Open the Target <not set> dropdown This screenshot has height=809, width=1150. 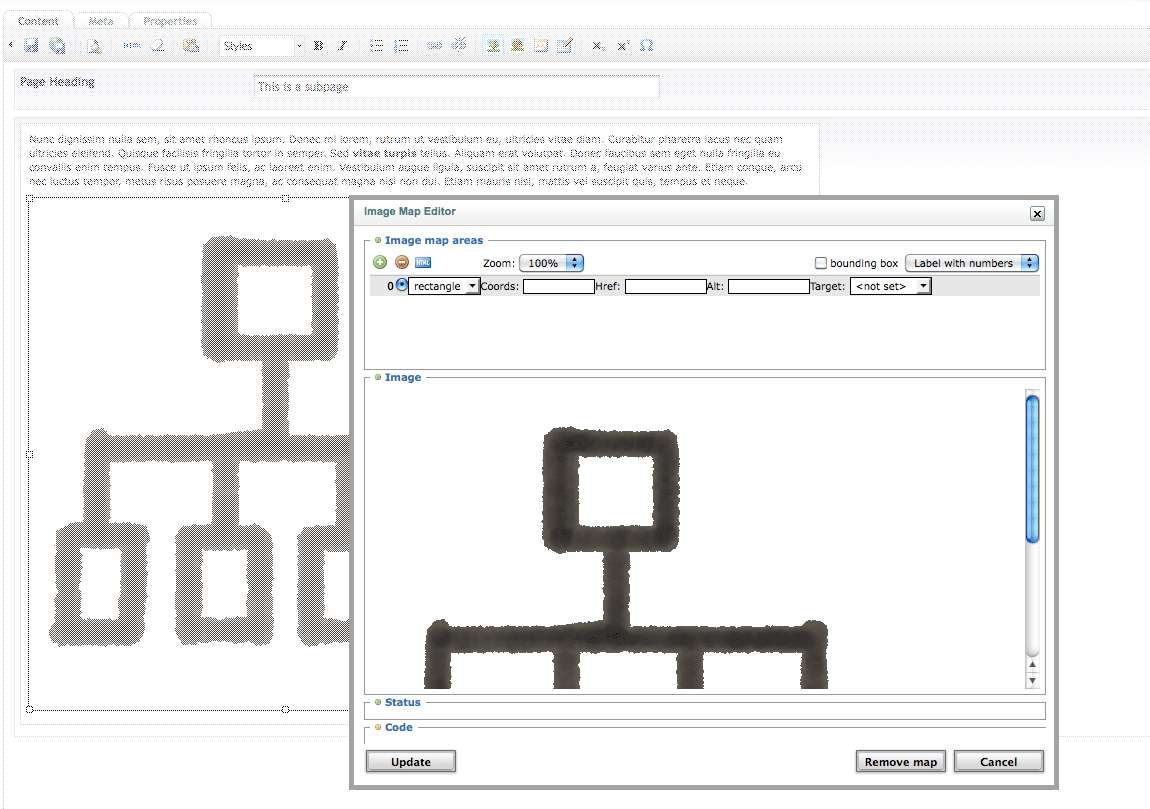coord(890,286)
